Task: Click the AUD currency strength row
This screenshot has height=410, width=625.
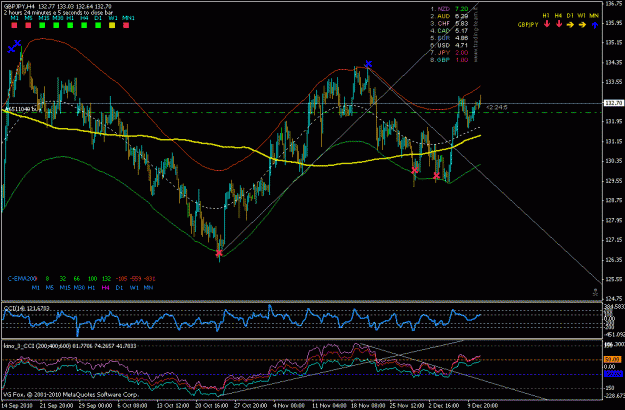Action: pyautogui.click(x=449, y=16)
